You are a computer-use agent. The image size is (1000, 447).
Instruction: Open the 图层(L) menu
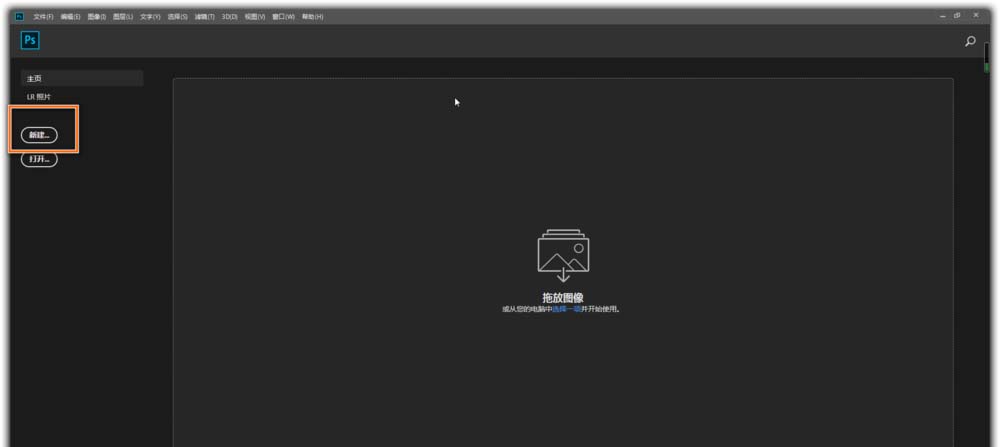(x=122, y=17)
